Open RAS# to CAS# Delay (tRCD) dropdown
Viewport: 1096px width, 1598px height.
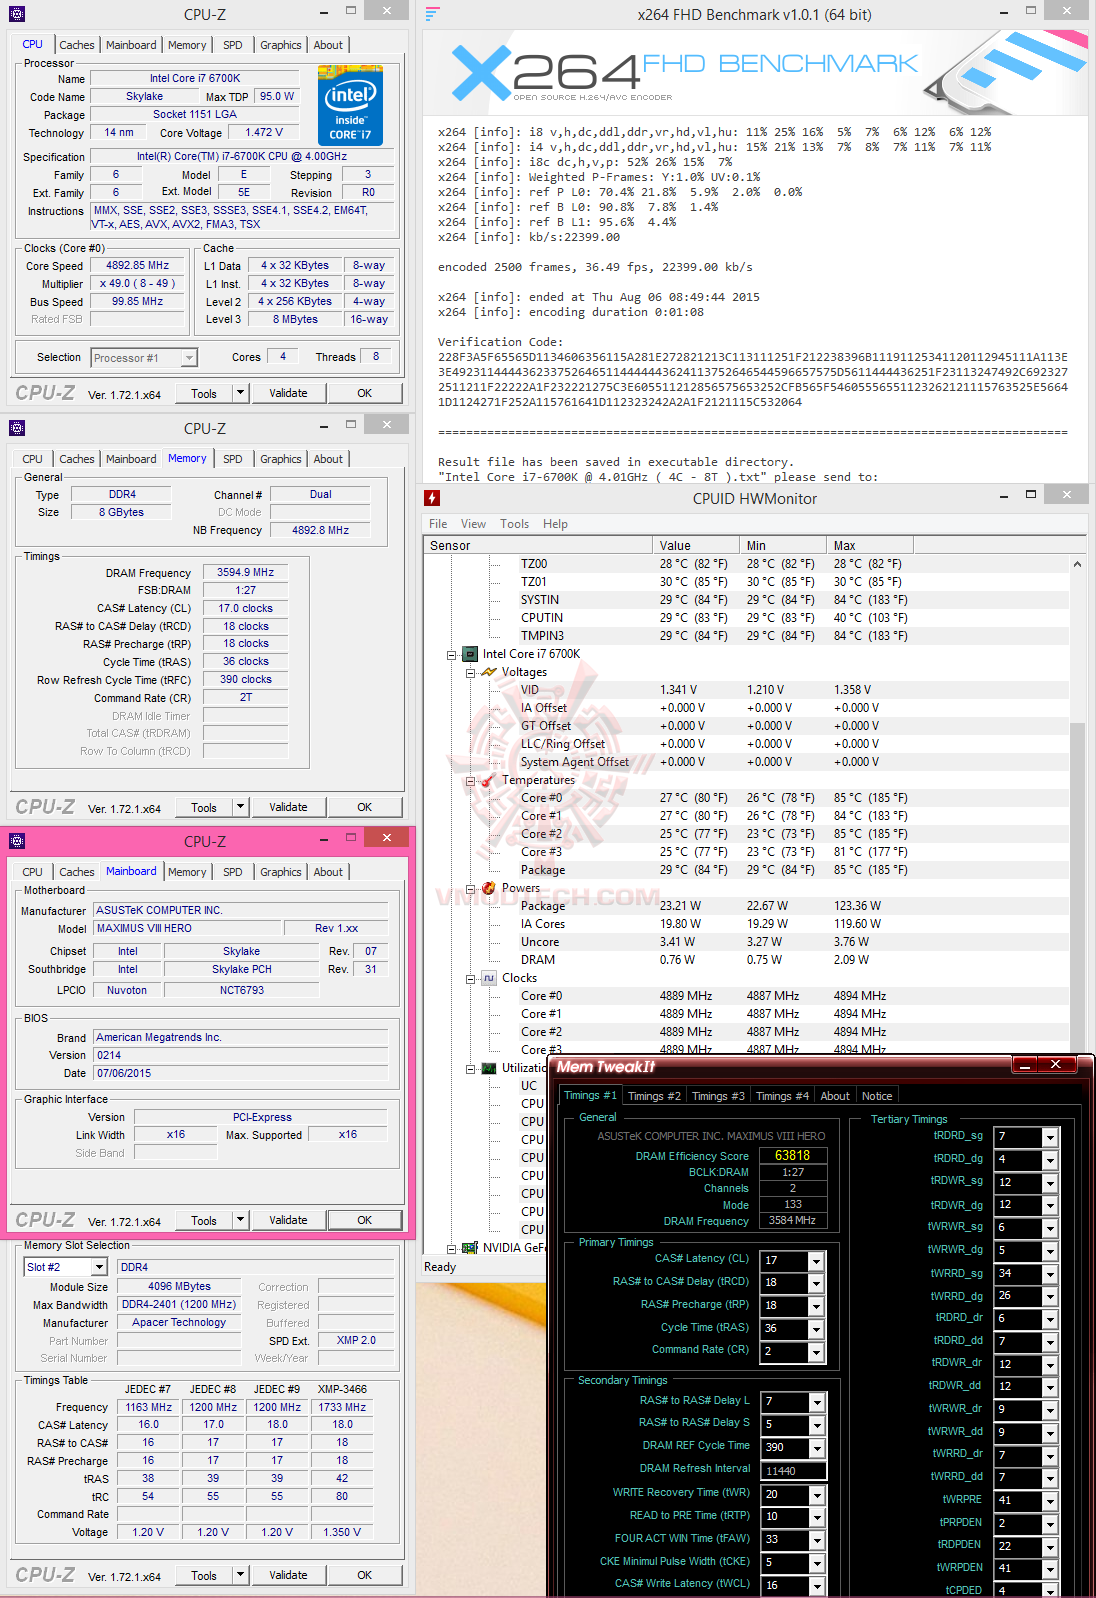tap(816, 1283)
